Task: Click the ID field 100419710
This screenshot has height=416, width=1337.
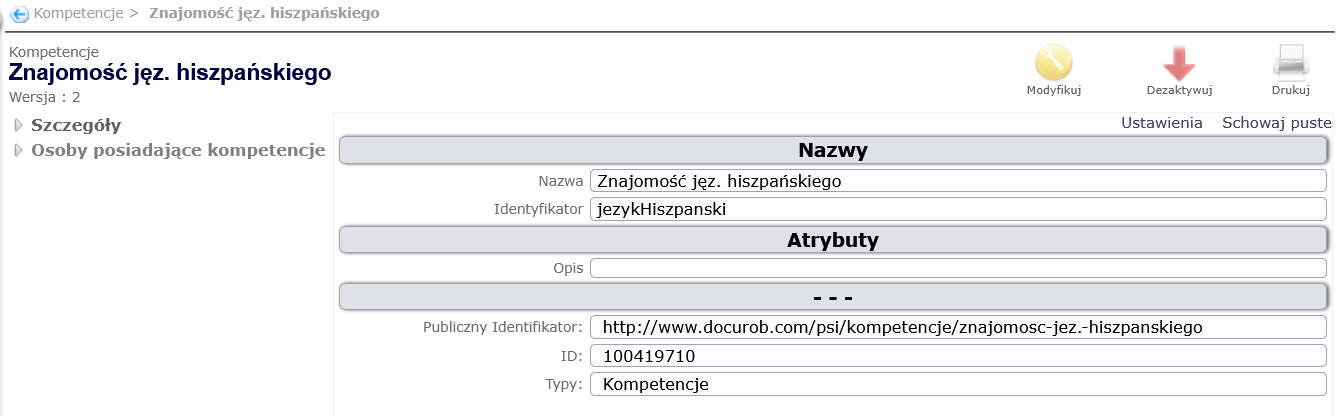Action: coord(957,356)
